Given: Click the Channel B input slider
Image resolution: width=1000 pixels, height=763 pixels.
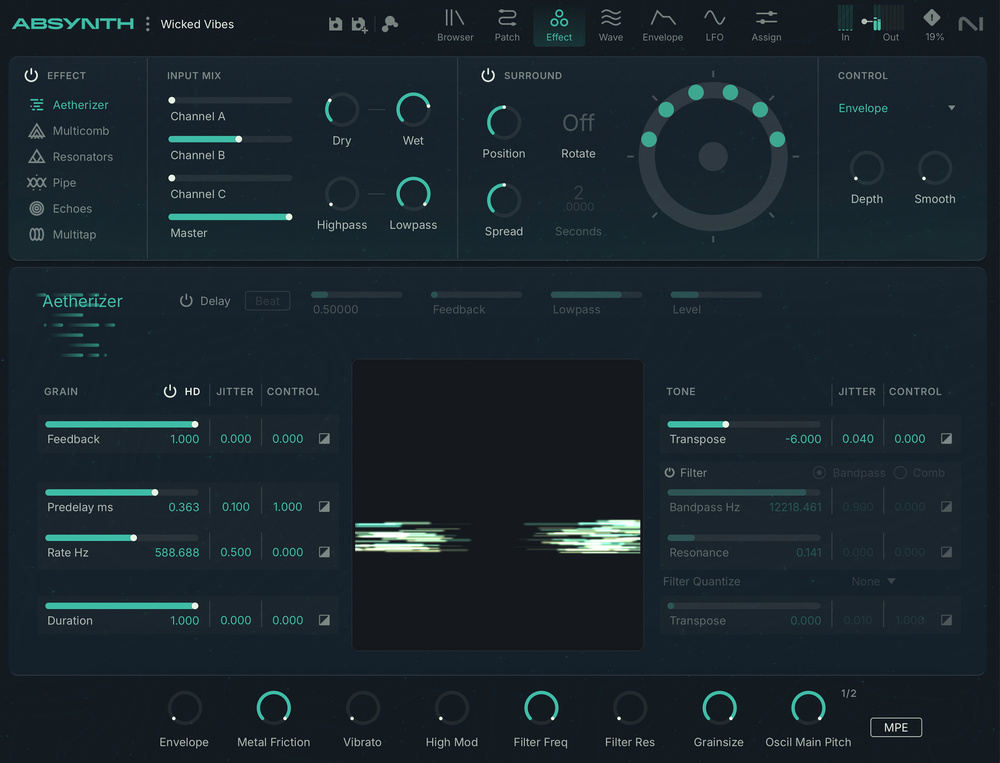Looking at the screenshot, I should point(230,139).
